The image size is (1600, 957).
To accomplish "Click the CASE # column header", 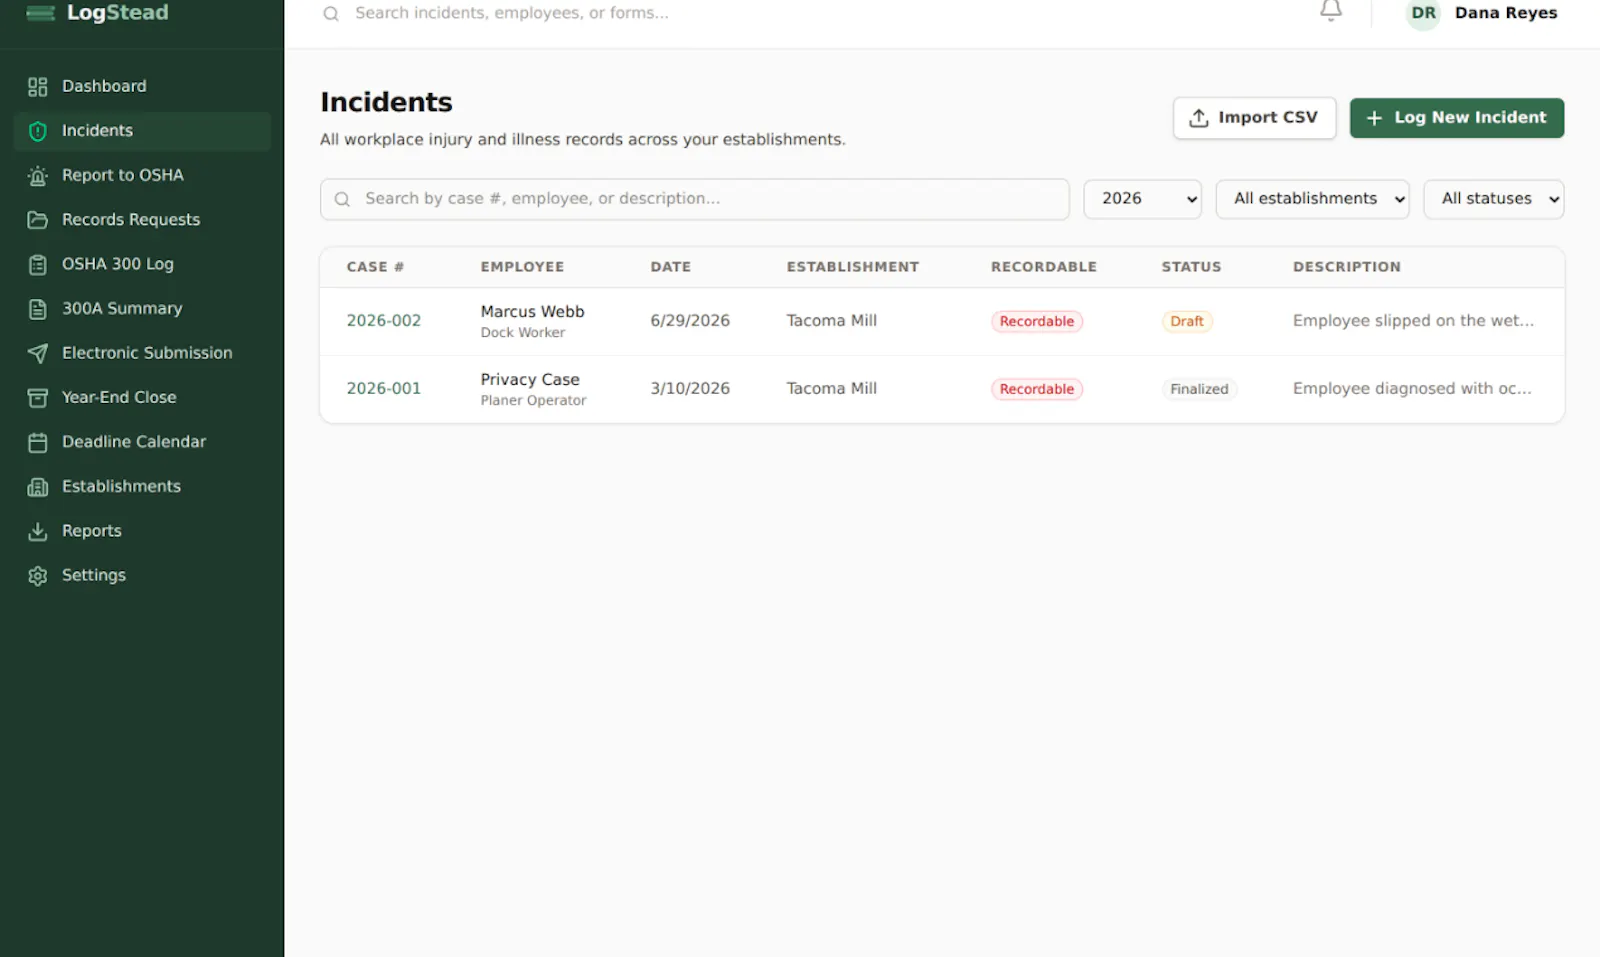I will tap(375, 267).
